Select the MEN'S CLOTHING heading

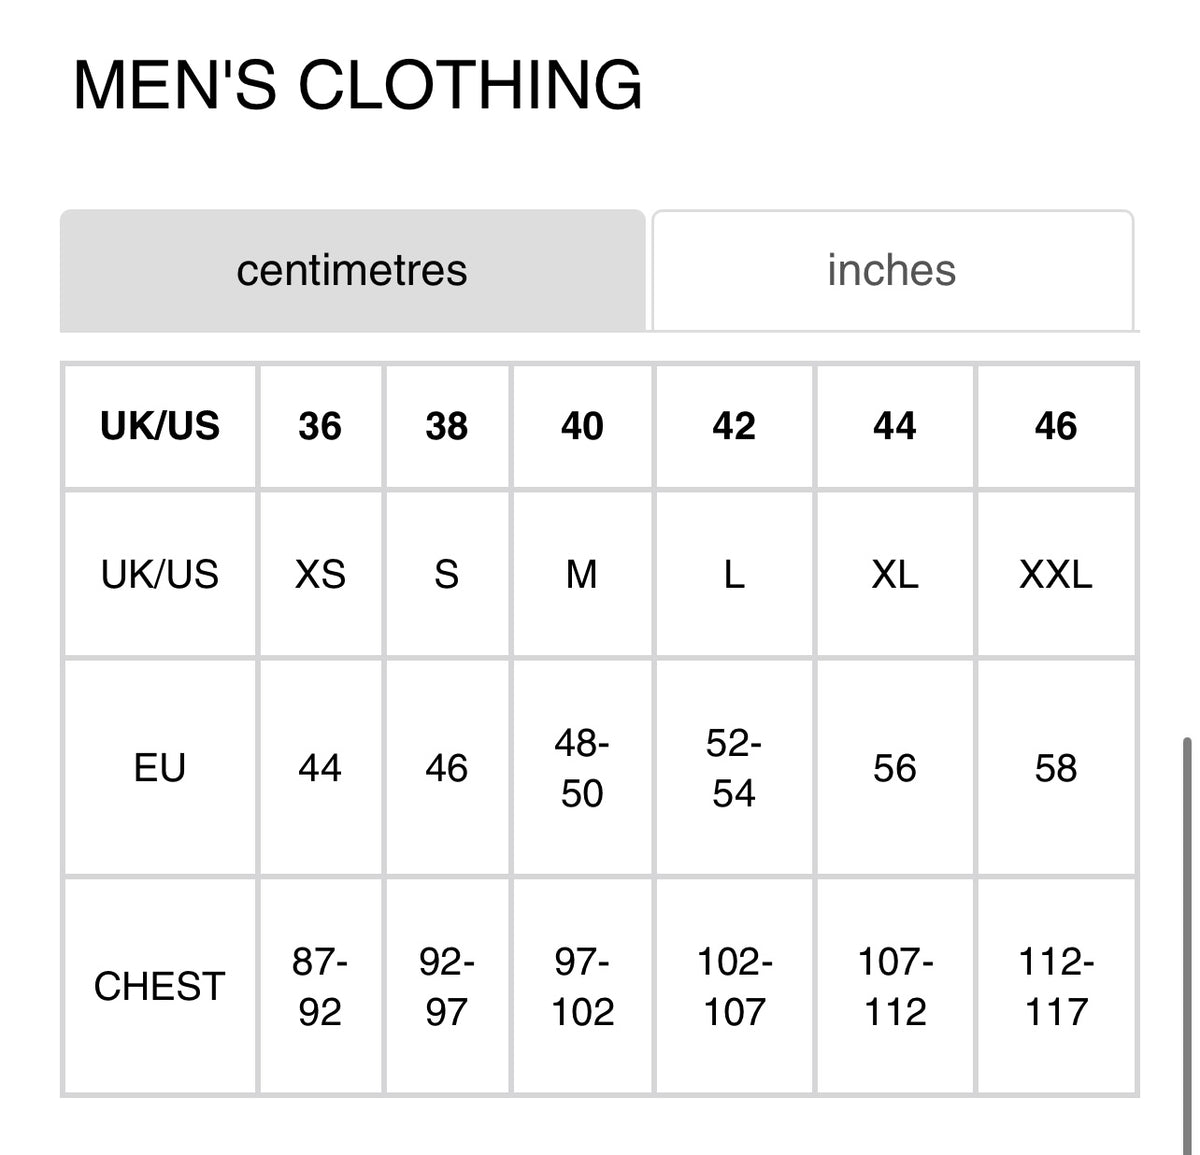358,84
